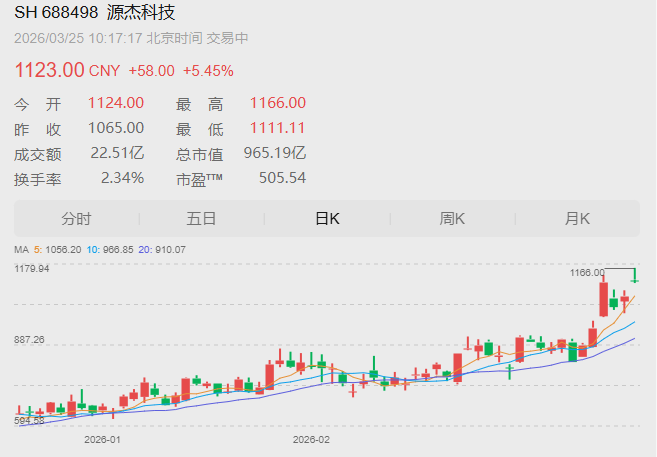Click the MA 20 value 910.07 label
Screen dimensions: 657x457
tap(166, 249)
